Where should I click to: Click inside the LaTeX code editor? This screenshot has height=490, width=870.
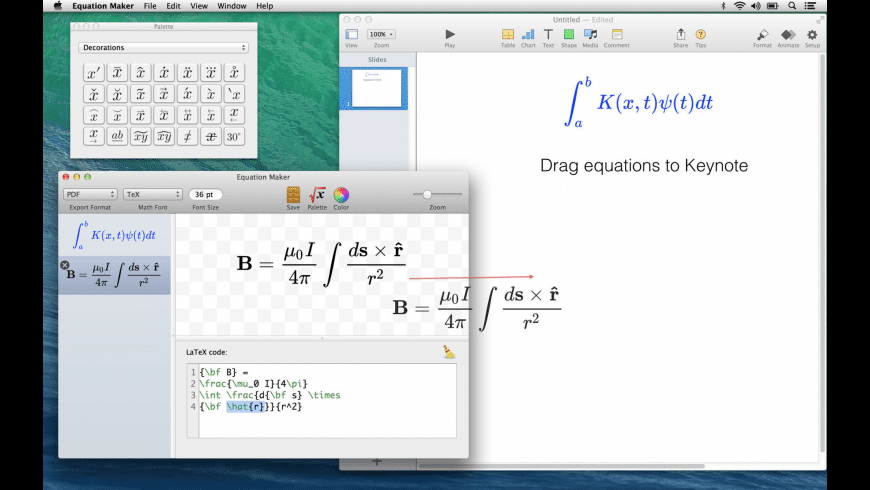327,401
